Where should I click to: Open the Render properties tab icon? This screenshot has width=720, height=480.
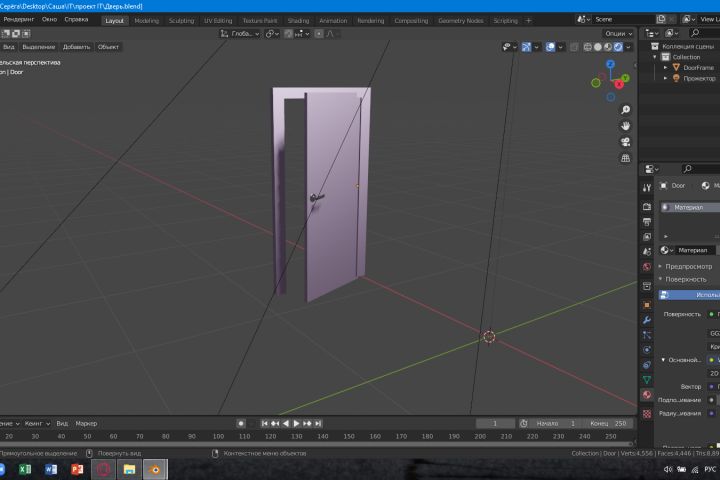coord(647,207)
